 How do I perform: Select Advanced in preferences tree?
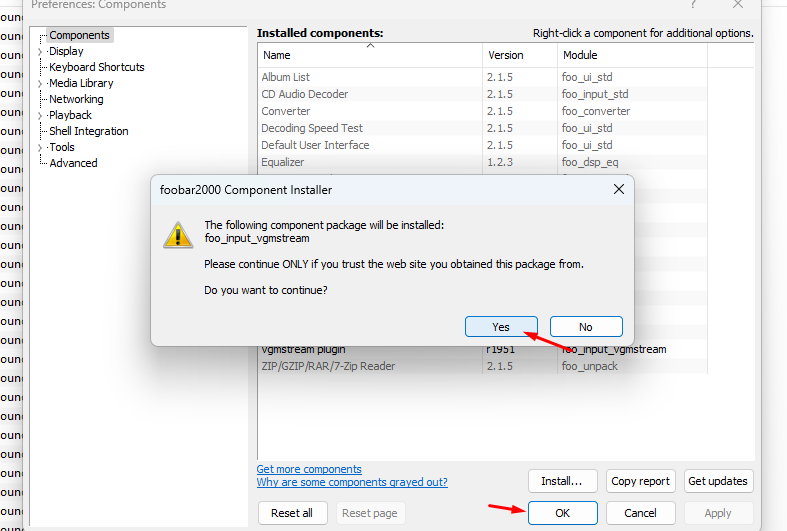73,163
